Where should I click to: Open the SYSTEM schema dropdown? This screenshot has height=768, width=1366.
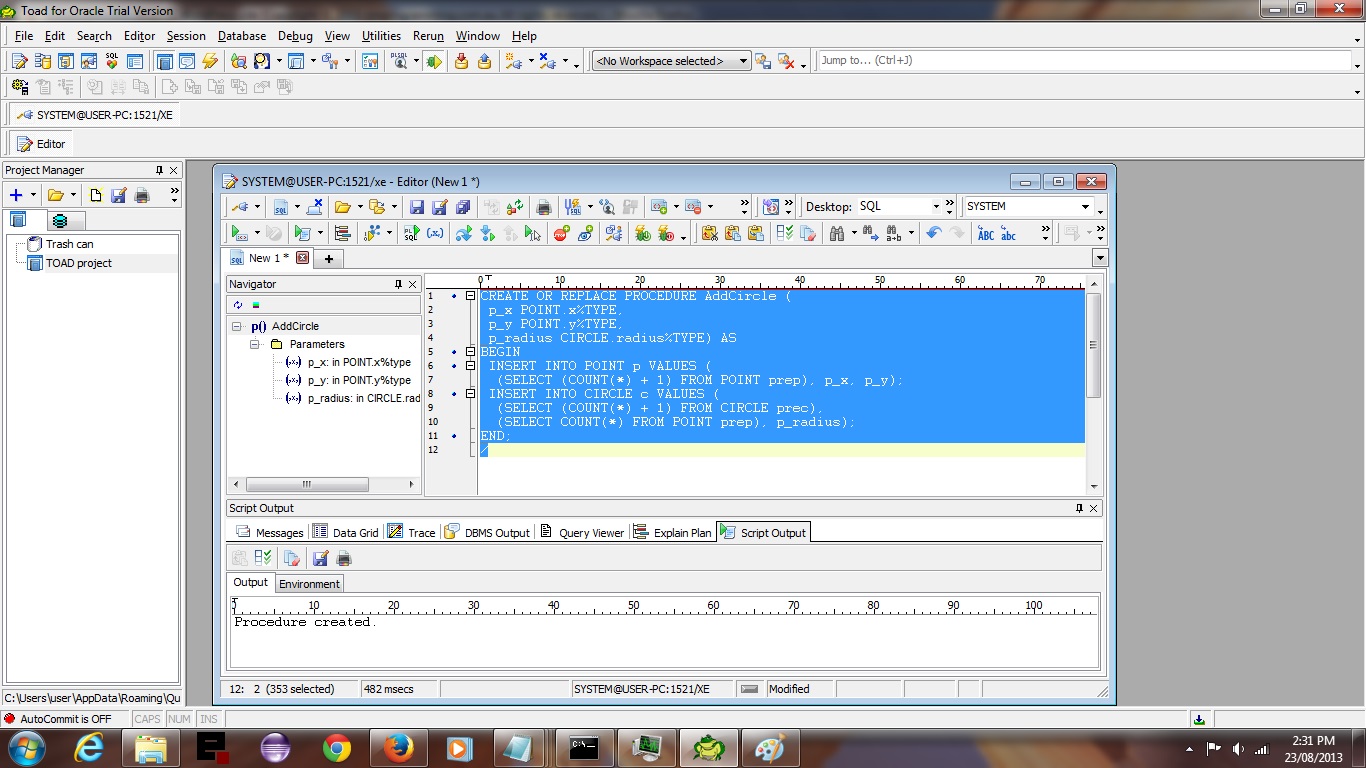coord(1085,207)
